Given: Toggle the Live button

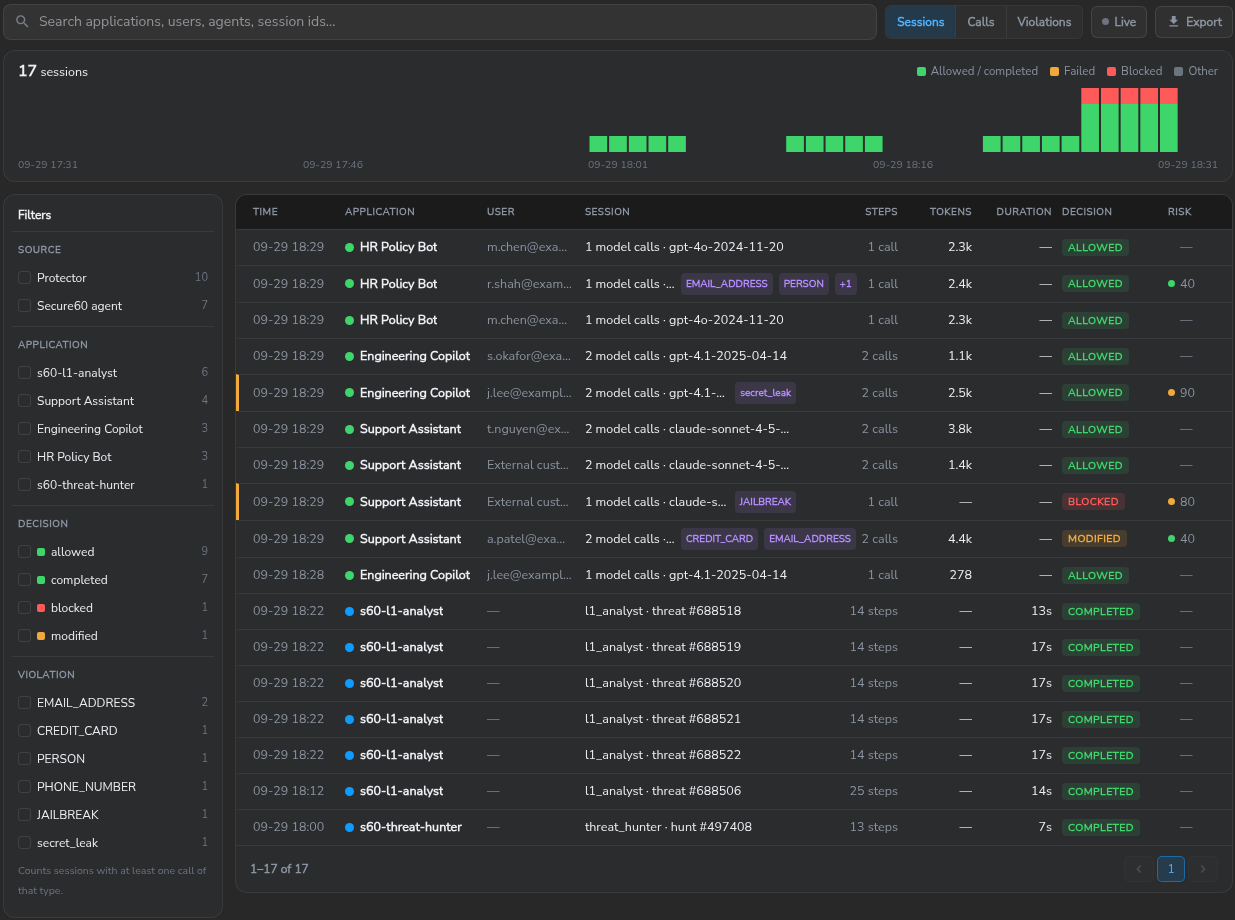Looking at the screenshot, I should pyautogui.click(x=1118, y=21).
